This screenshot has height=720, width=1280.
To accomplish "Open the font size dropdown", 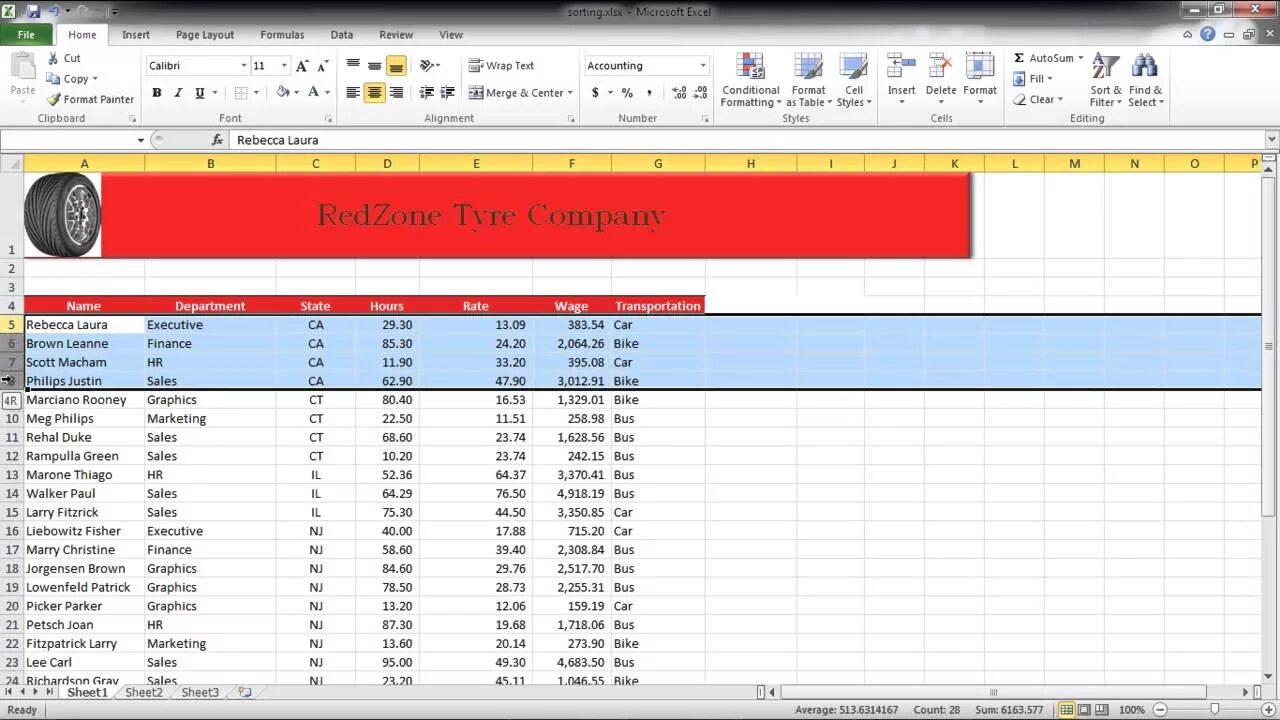I will click(284, 66).
